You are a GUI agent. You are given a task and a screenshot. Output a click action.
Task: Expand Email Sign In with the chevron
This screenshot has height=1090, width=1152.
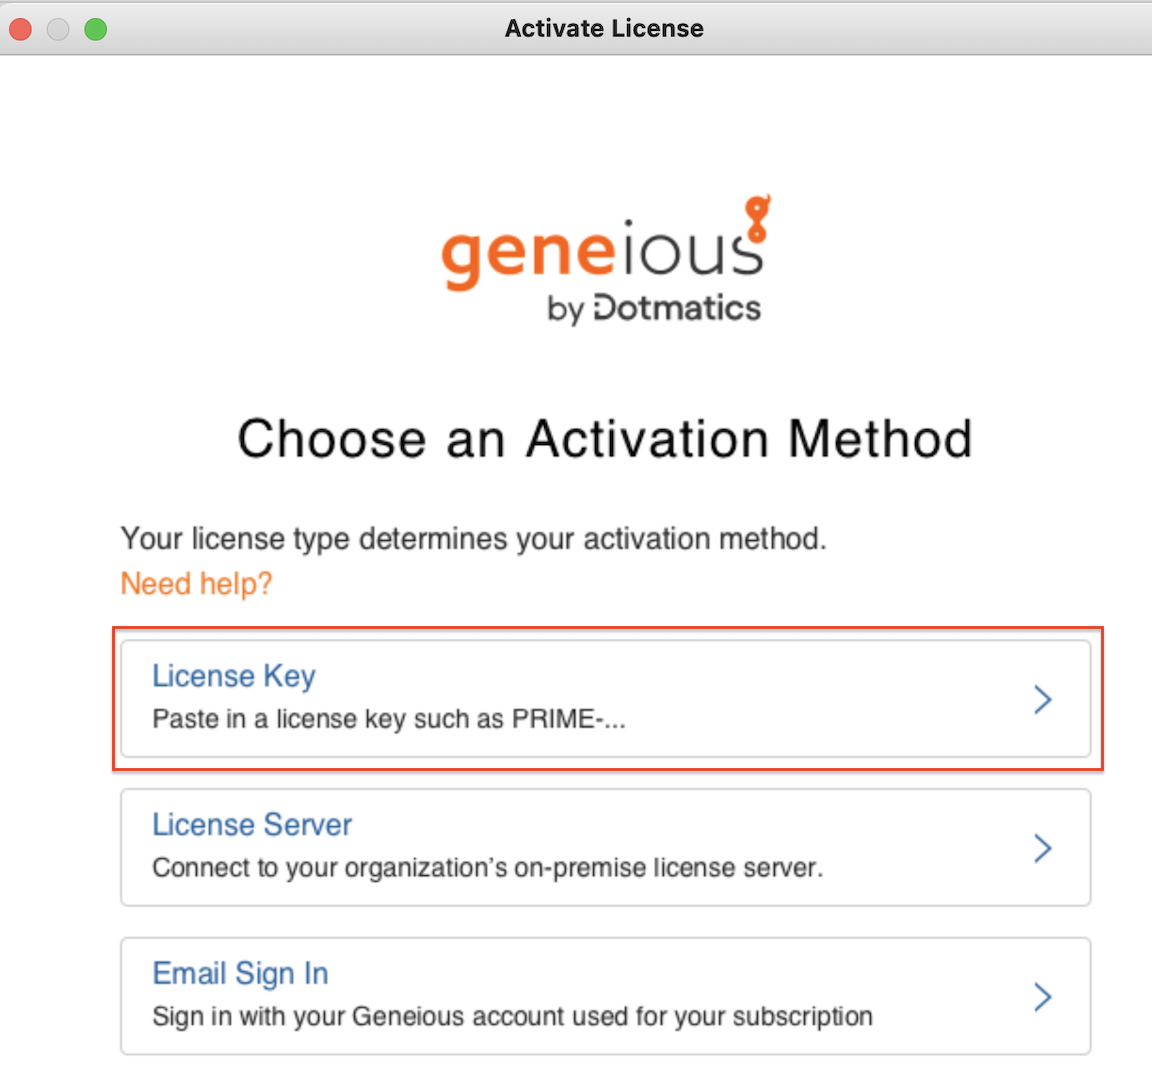(1043, 997)
